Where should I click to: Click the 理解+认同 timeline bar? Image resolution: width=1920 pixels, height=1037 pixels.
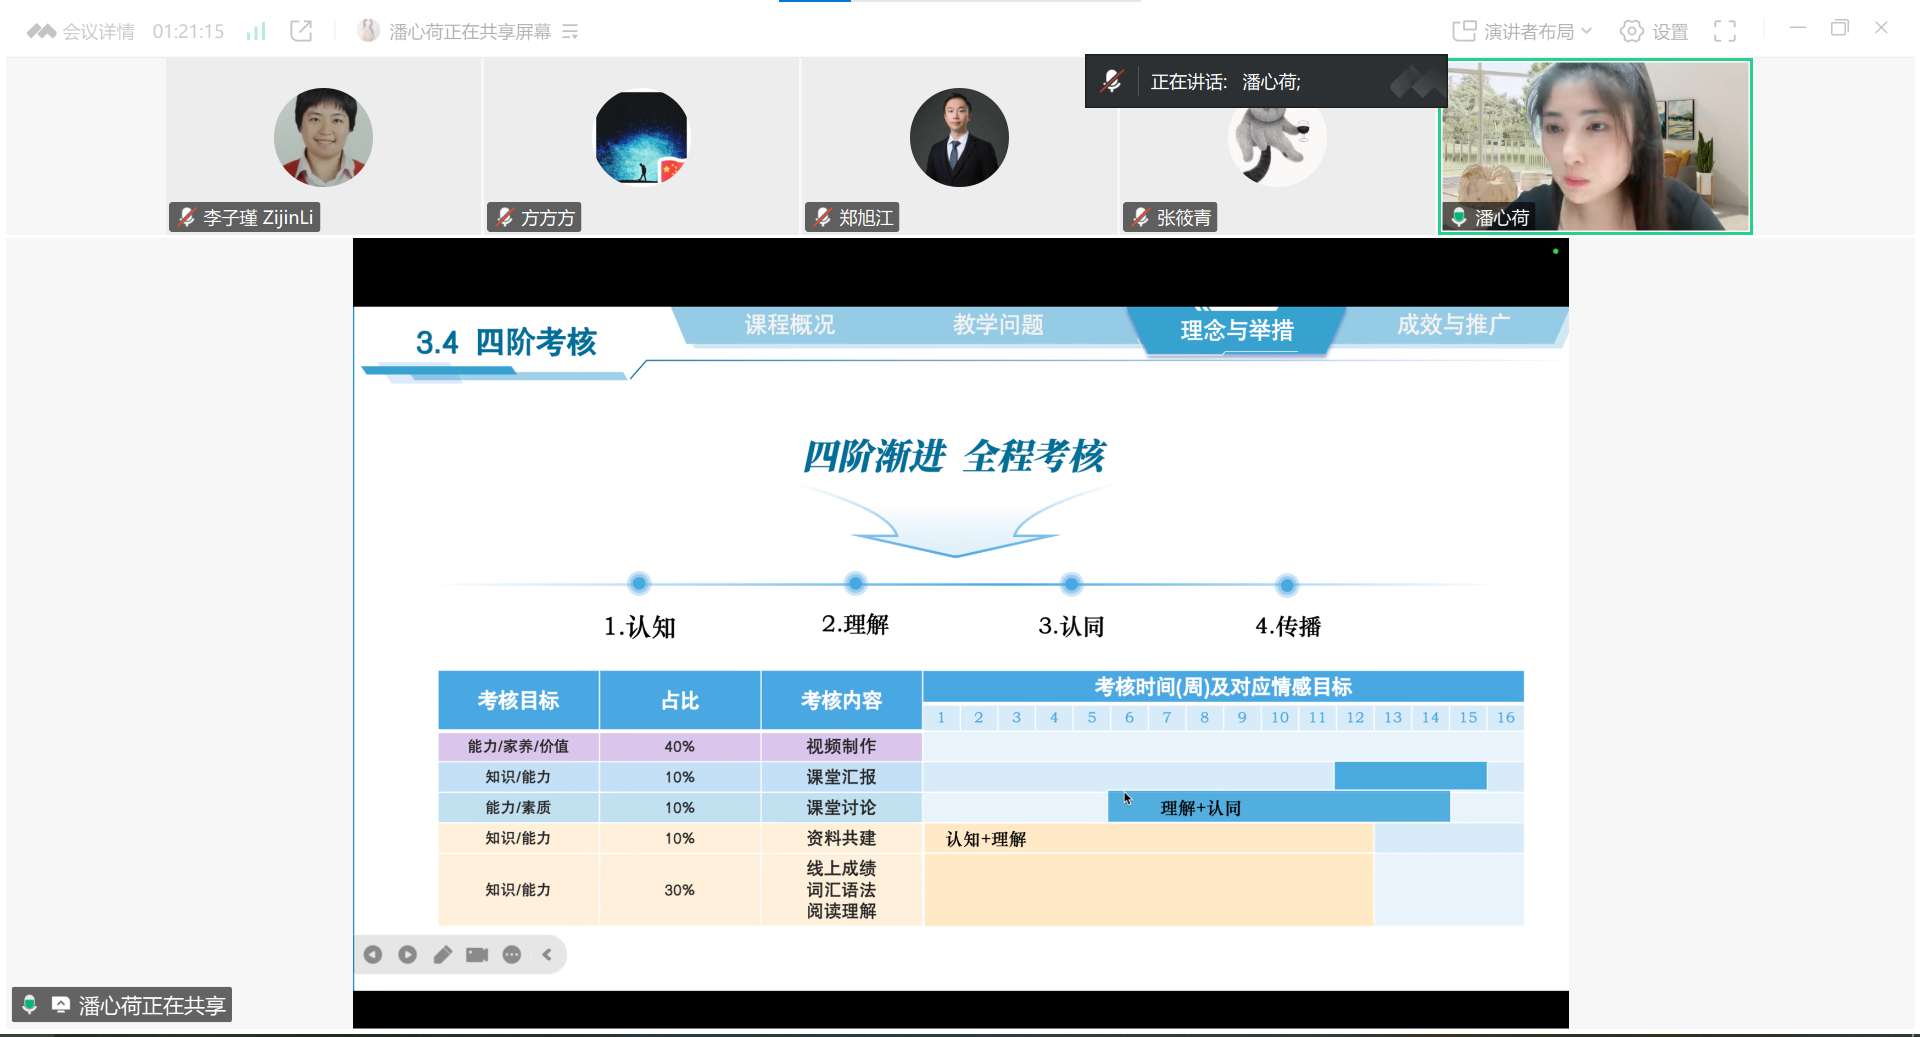coord(1278,807)
